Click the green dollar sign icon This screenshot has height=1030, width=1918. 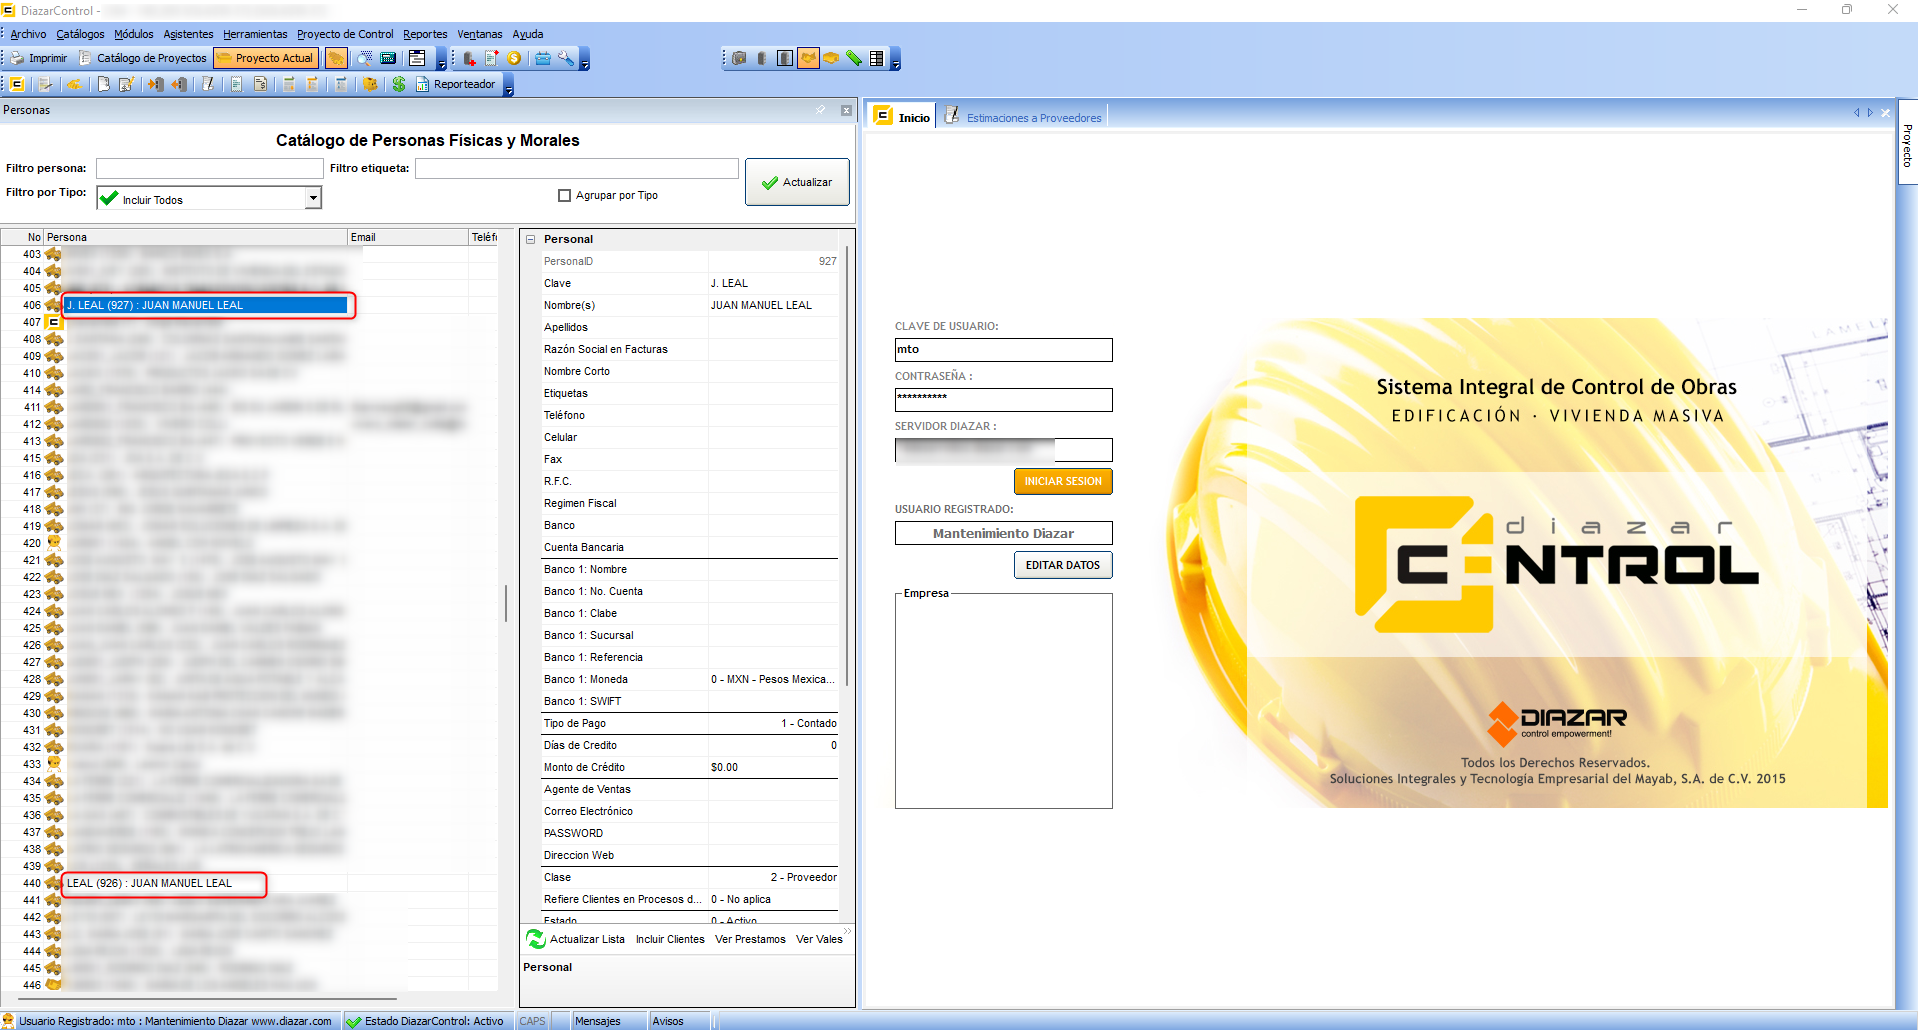[399, 84]
